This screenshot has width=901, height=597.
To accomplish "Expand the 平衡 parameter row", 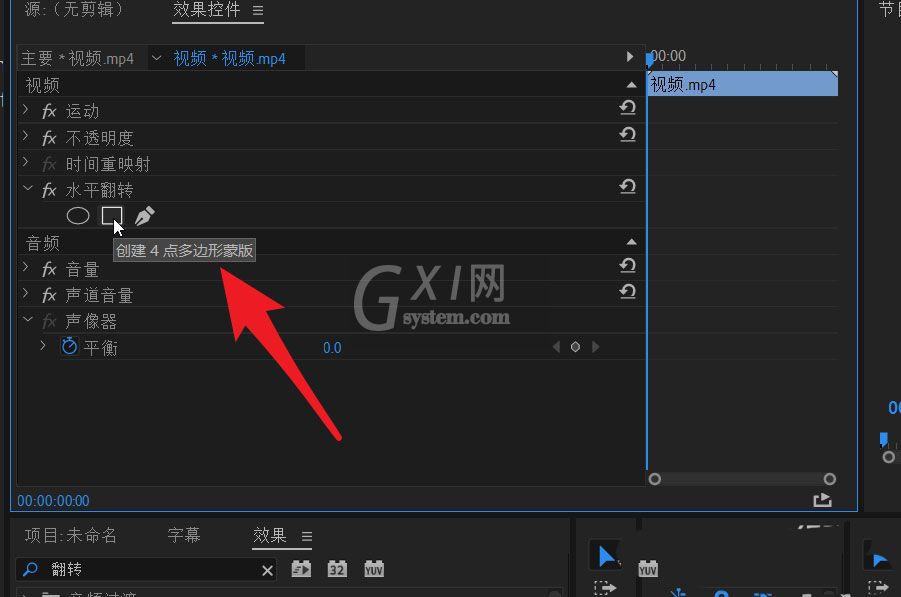I will point(43,345).
